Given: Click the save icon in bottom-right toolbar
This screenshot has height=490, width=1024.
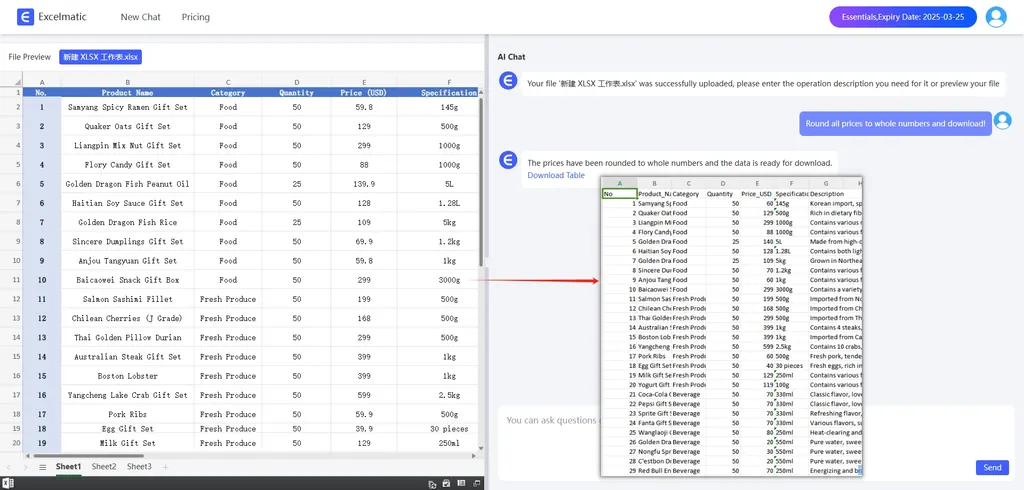Looking at the screenshot, I should [448, 484].
